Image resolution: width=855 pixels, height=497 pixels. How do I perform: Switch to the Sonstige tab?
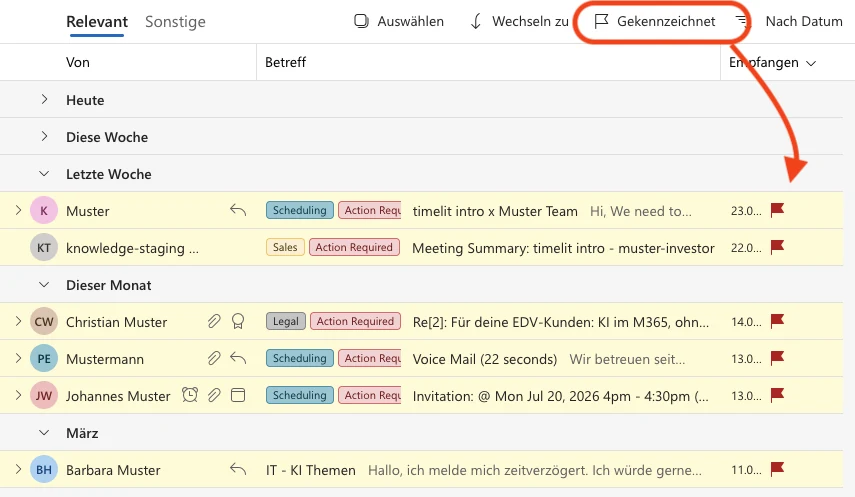[x=175, y=22]
